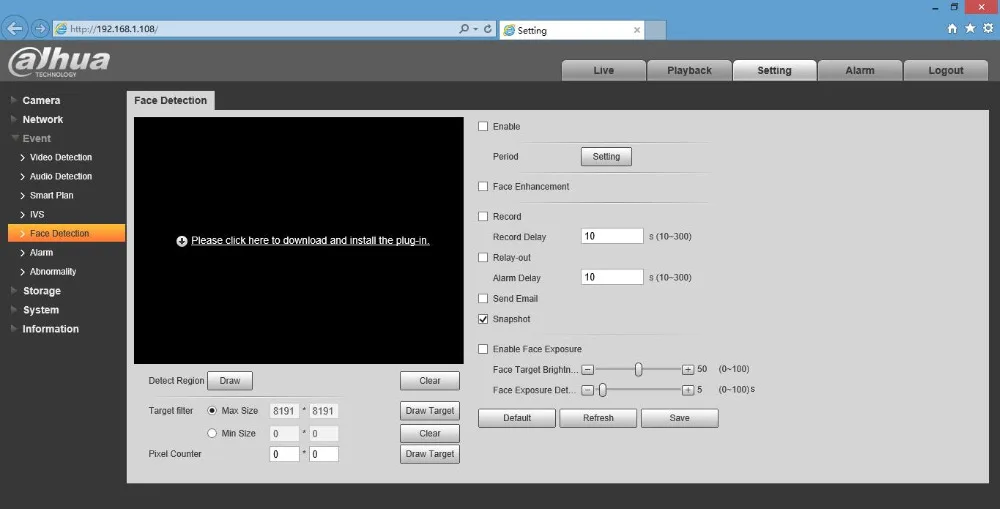This screenshot has width=1000, height=509.
Task: Open browser home icon
Action: click(952, 28)
